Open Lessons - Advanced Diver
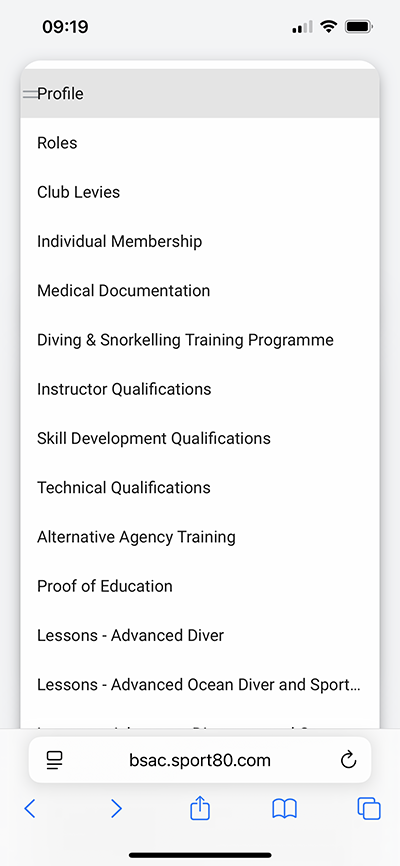 point(200,635)
